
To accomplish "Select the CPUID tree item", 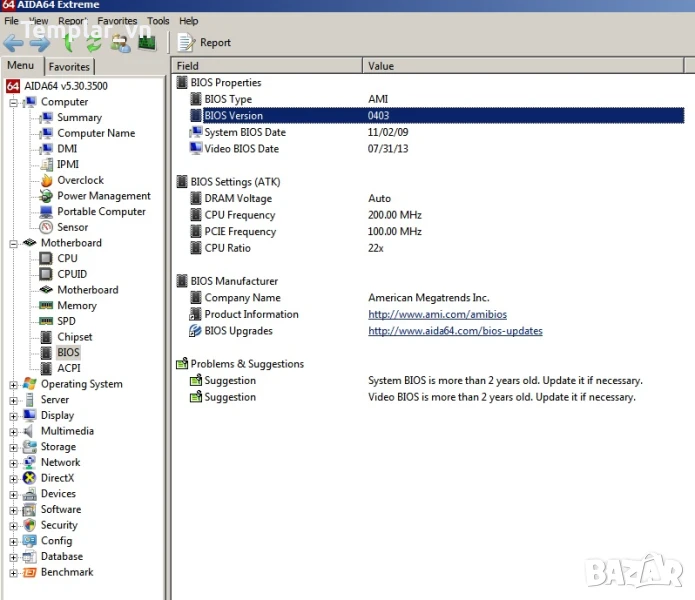I will 72,274.
